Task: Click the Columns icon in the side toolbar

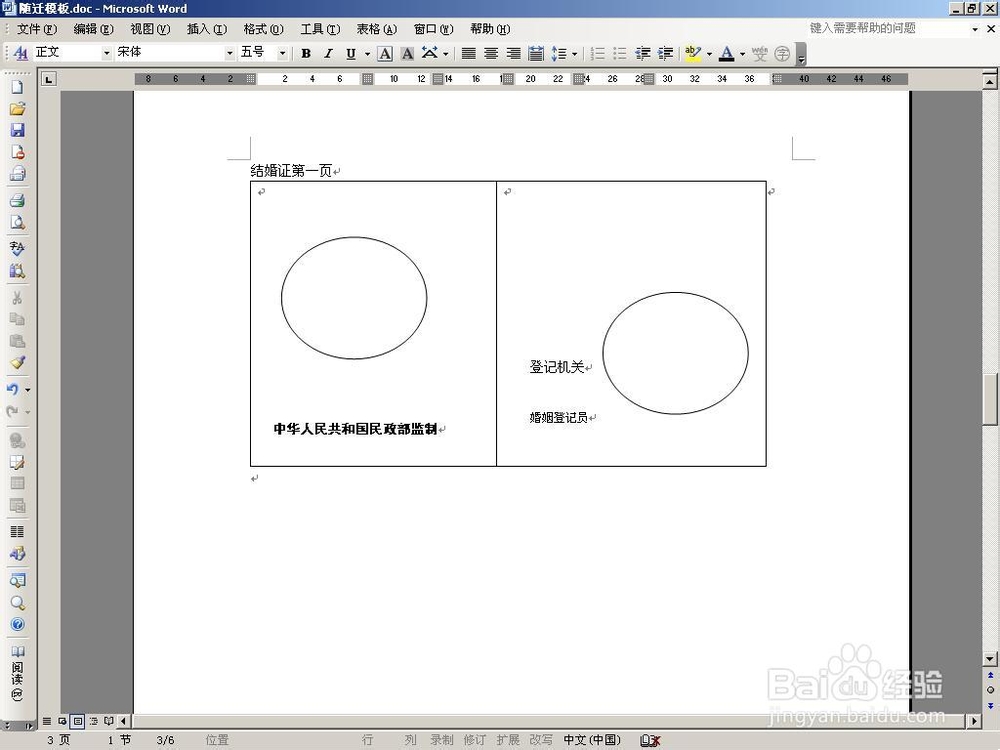Action: point(17,531)
